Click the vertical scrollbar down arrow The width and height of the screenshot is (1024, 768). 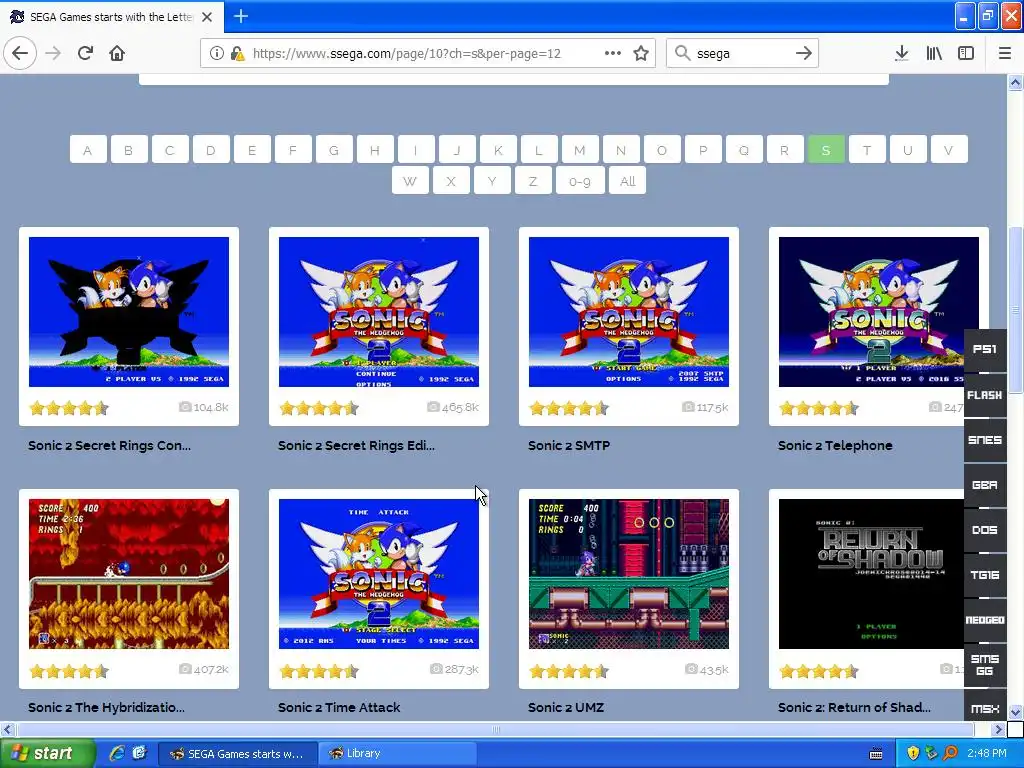coord(1015,712)
